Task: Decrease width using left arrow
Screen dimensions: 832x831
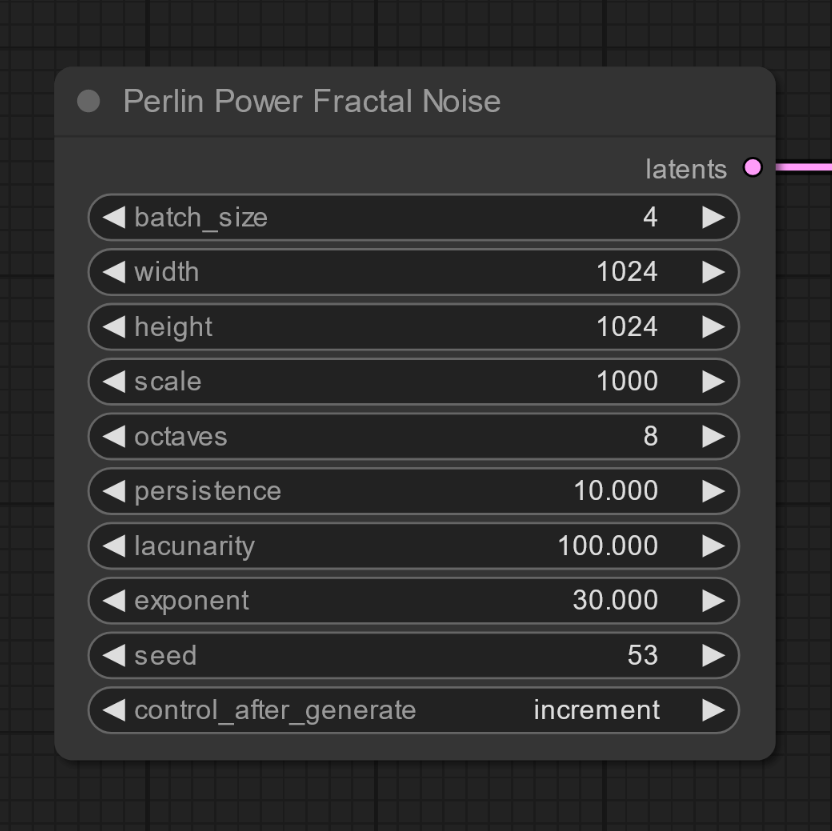Action: pyautogui.click(x=114, y=272)
